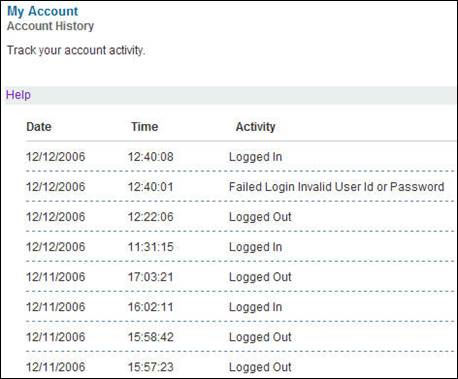Click the date in the 17:03:21 row
Image resolution: width=458 pixels, height=379 pixels.
point(56,277)
